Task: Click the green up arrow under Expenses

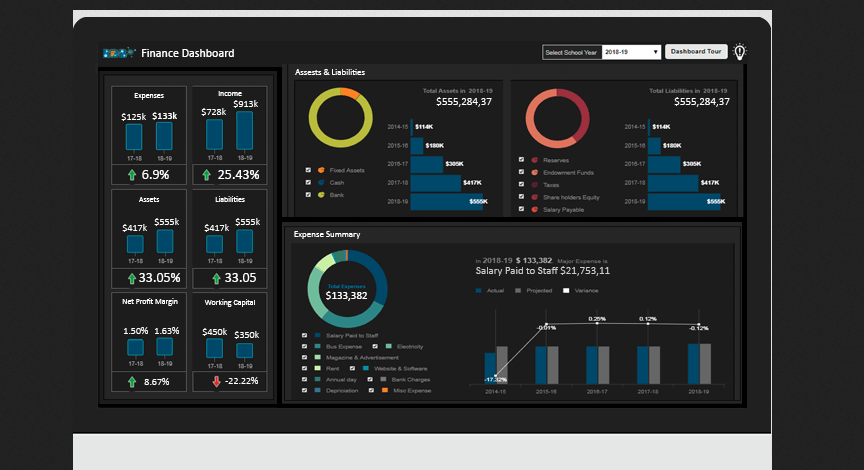Action: click(x=132, y=175)
